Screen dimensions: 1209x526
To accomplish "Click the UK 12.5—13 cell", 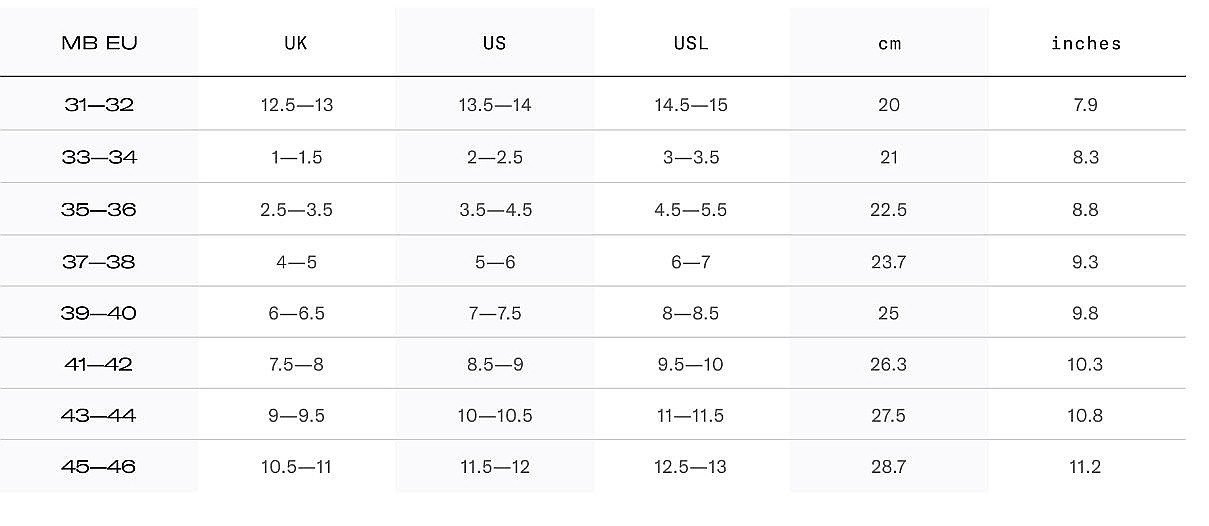I will tap(296, 105).
